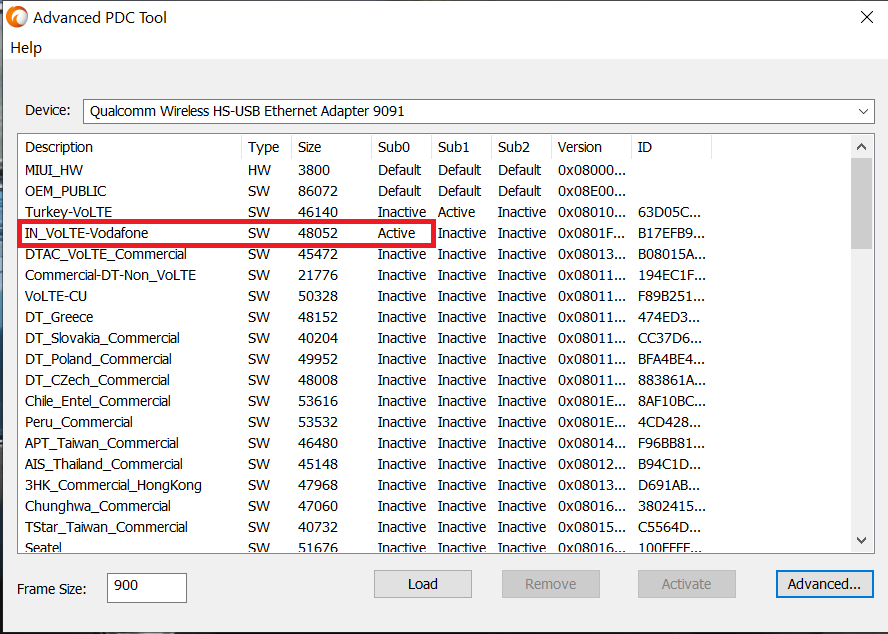This screenshot has width=888, height=634.
Task: Click the Sub0 column header
Action: tap(402, 147)
